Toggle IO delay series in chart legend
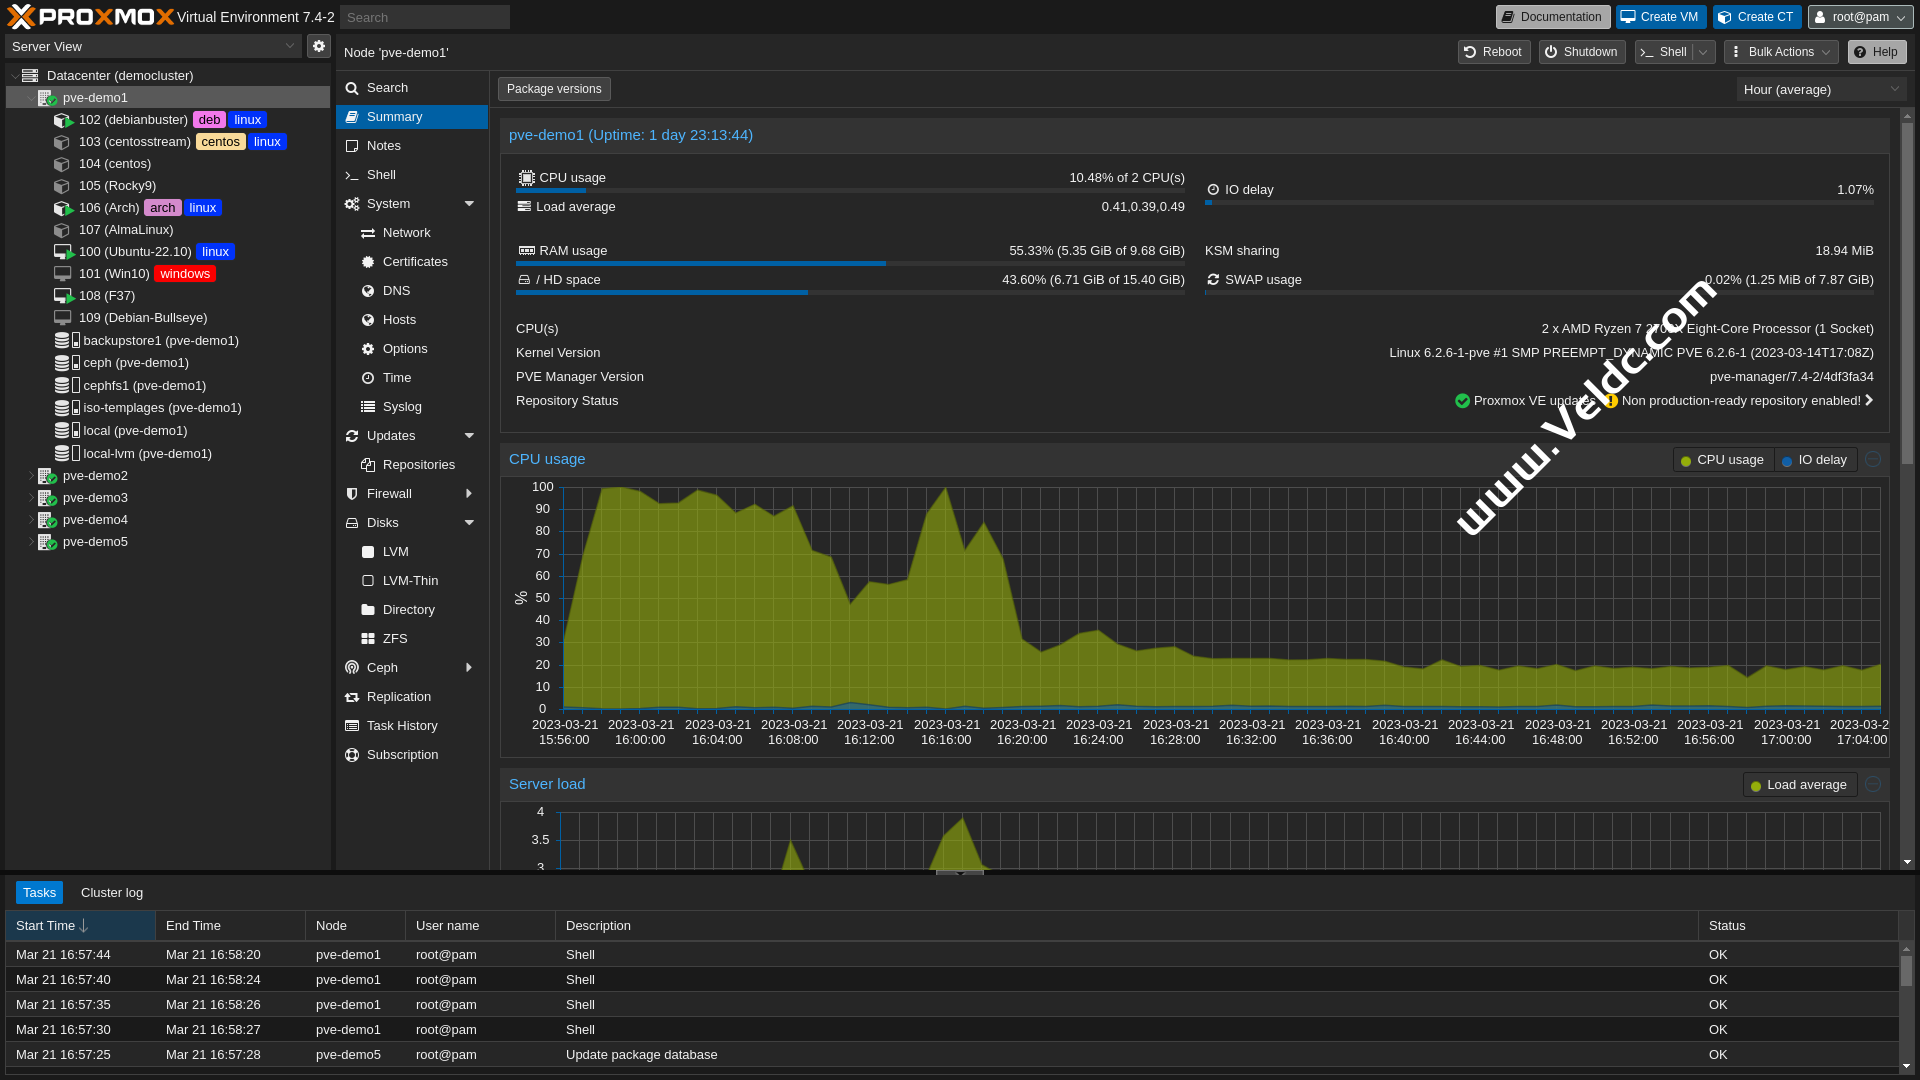Viewport: 1920px width, 1080px height. click(x=1815, y=460)
